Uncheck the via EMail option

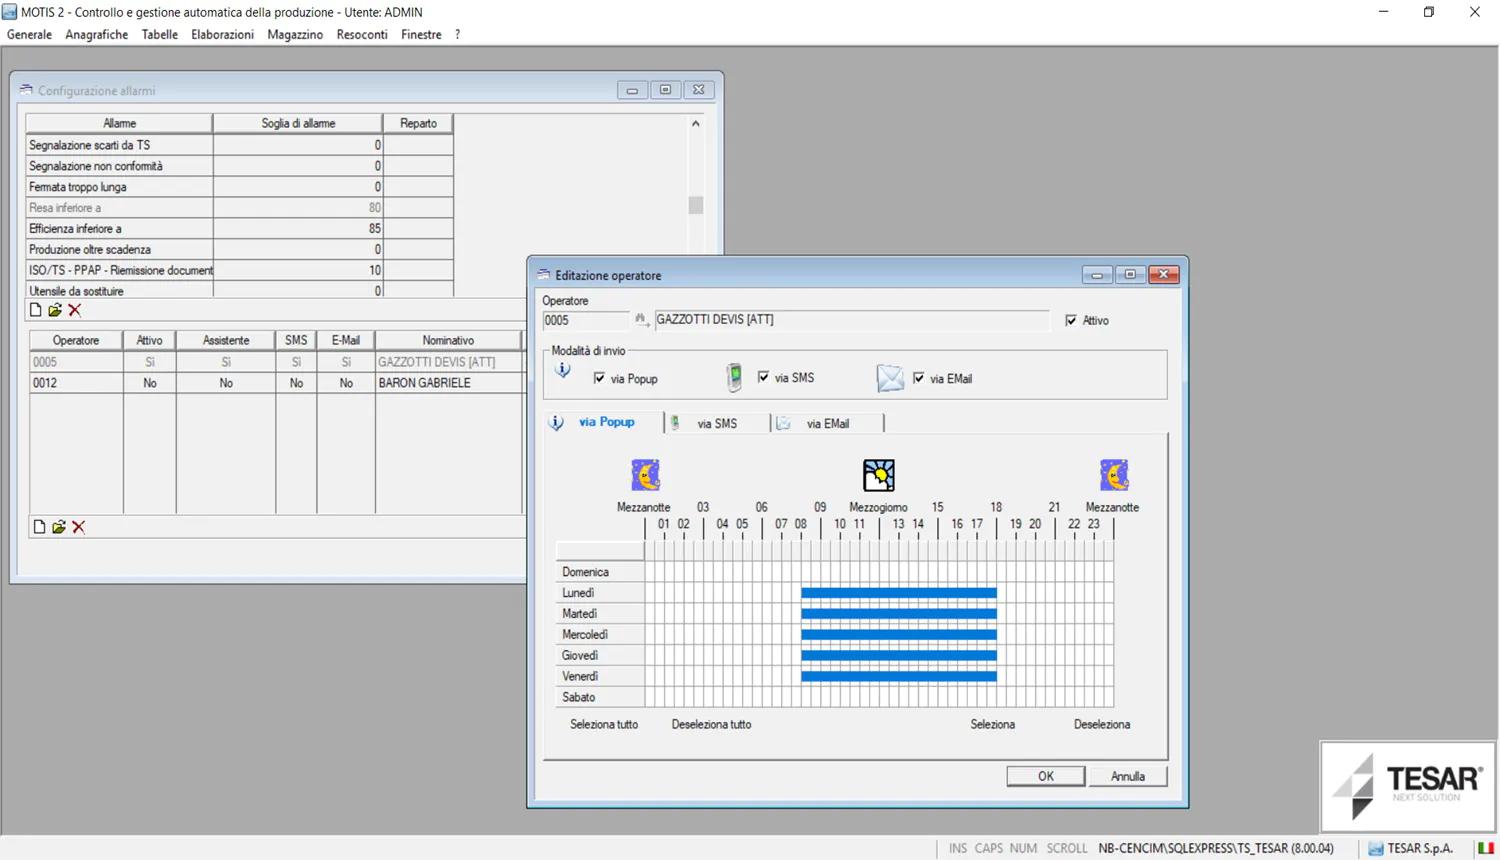coord(919,378)
